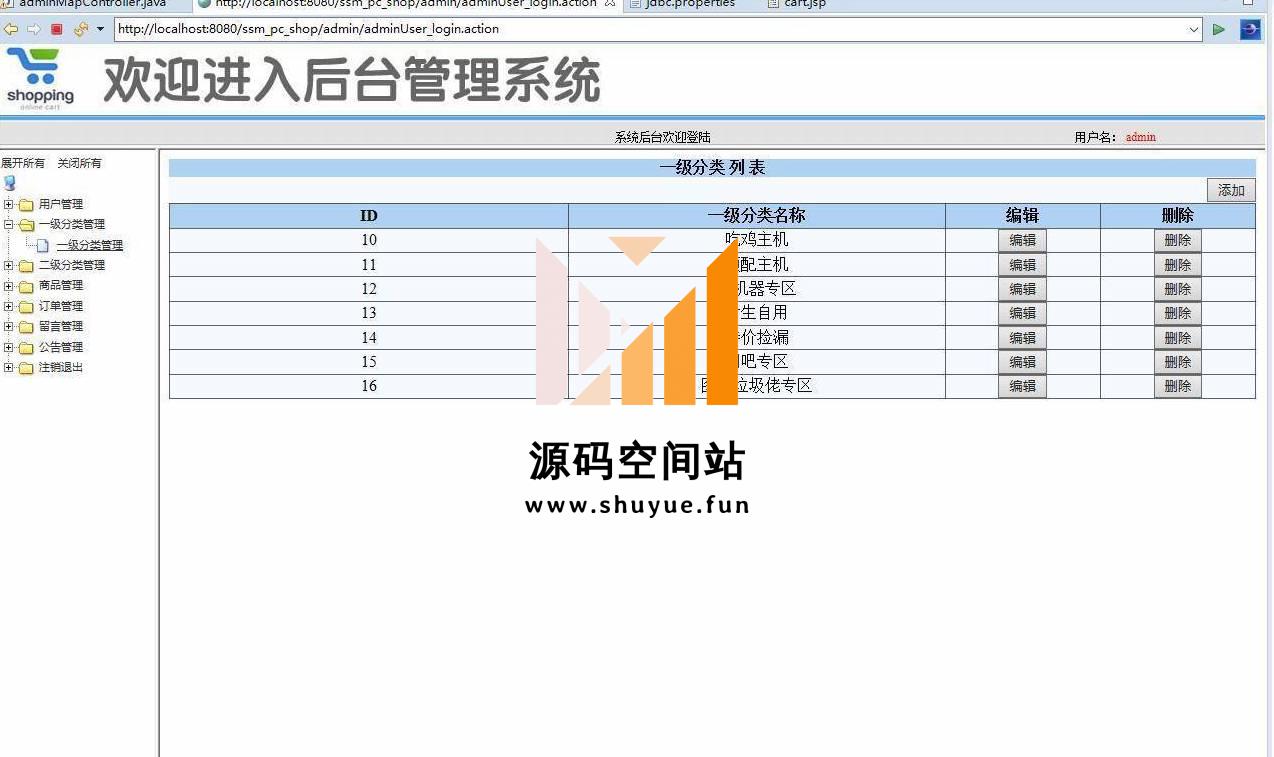The width and height of the screenshot is (1274, 757).
Task: Click the 用户管理 folder icon
Action: tap(26, 204)
